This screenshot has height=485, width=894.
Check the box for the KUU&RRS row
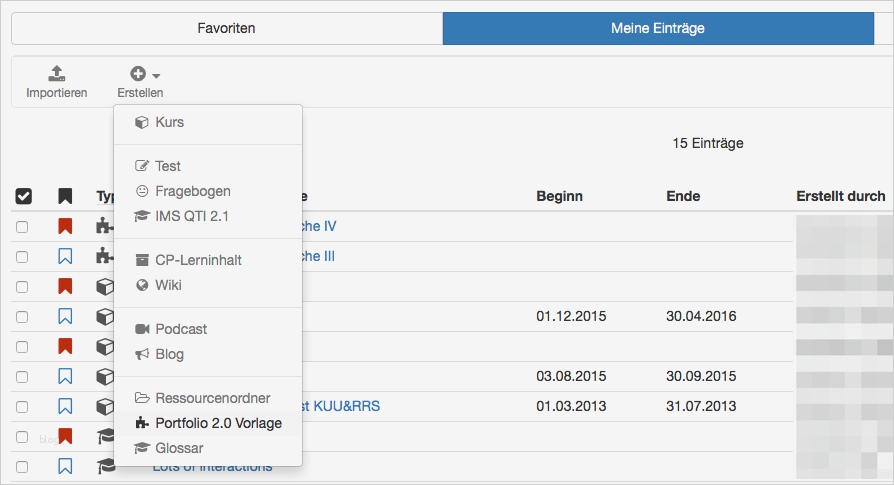click(22, 407)
